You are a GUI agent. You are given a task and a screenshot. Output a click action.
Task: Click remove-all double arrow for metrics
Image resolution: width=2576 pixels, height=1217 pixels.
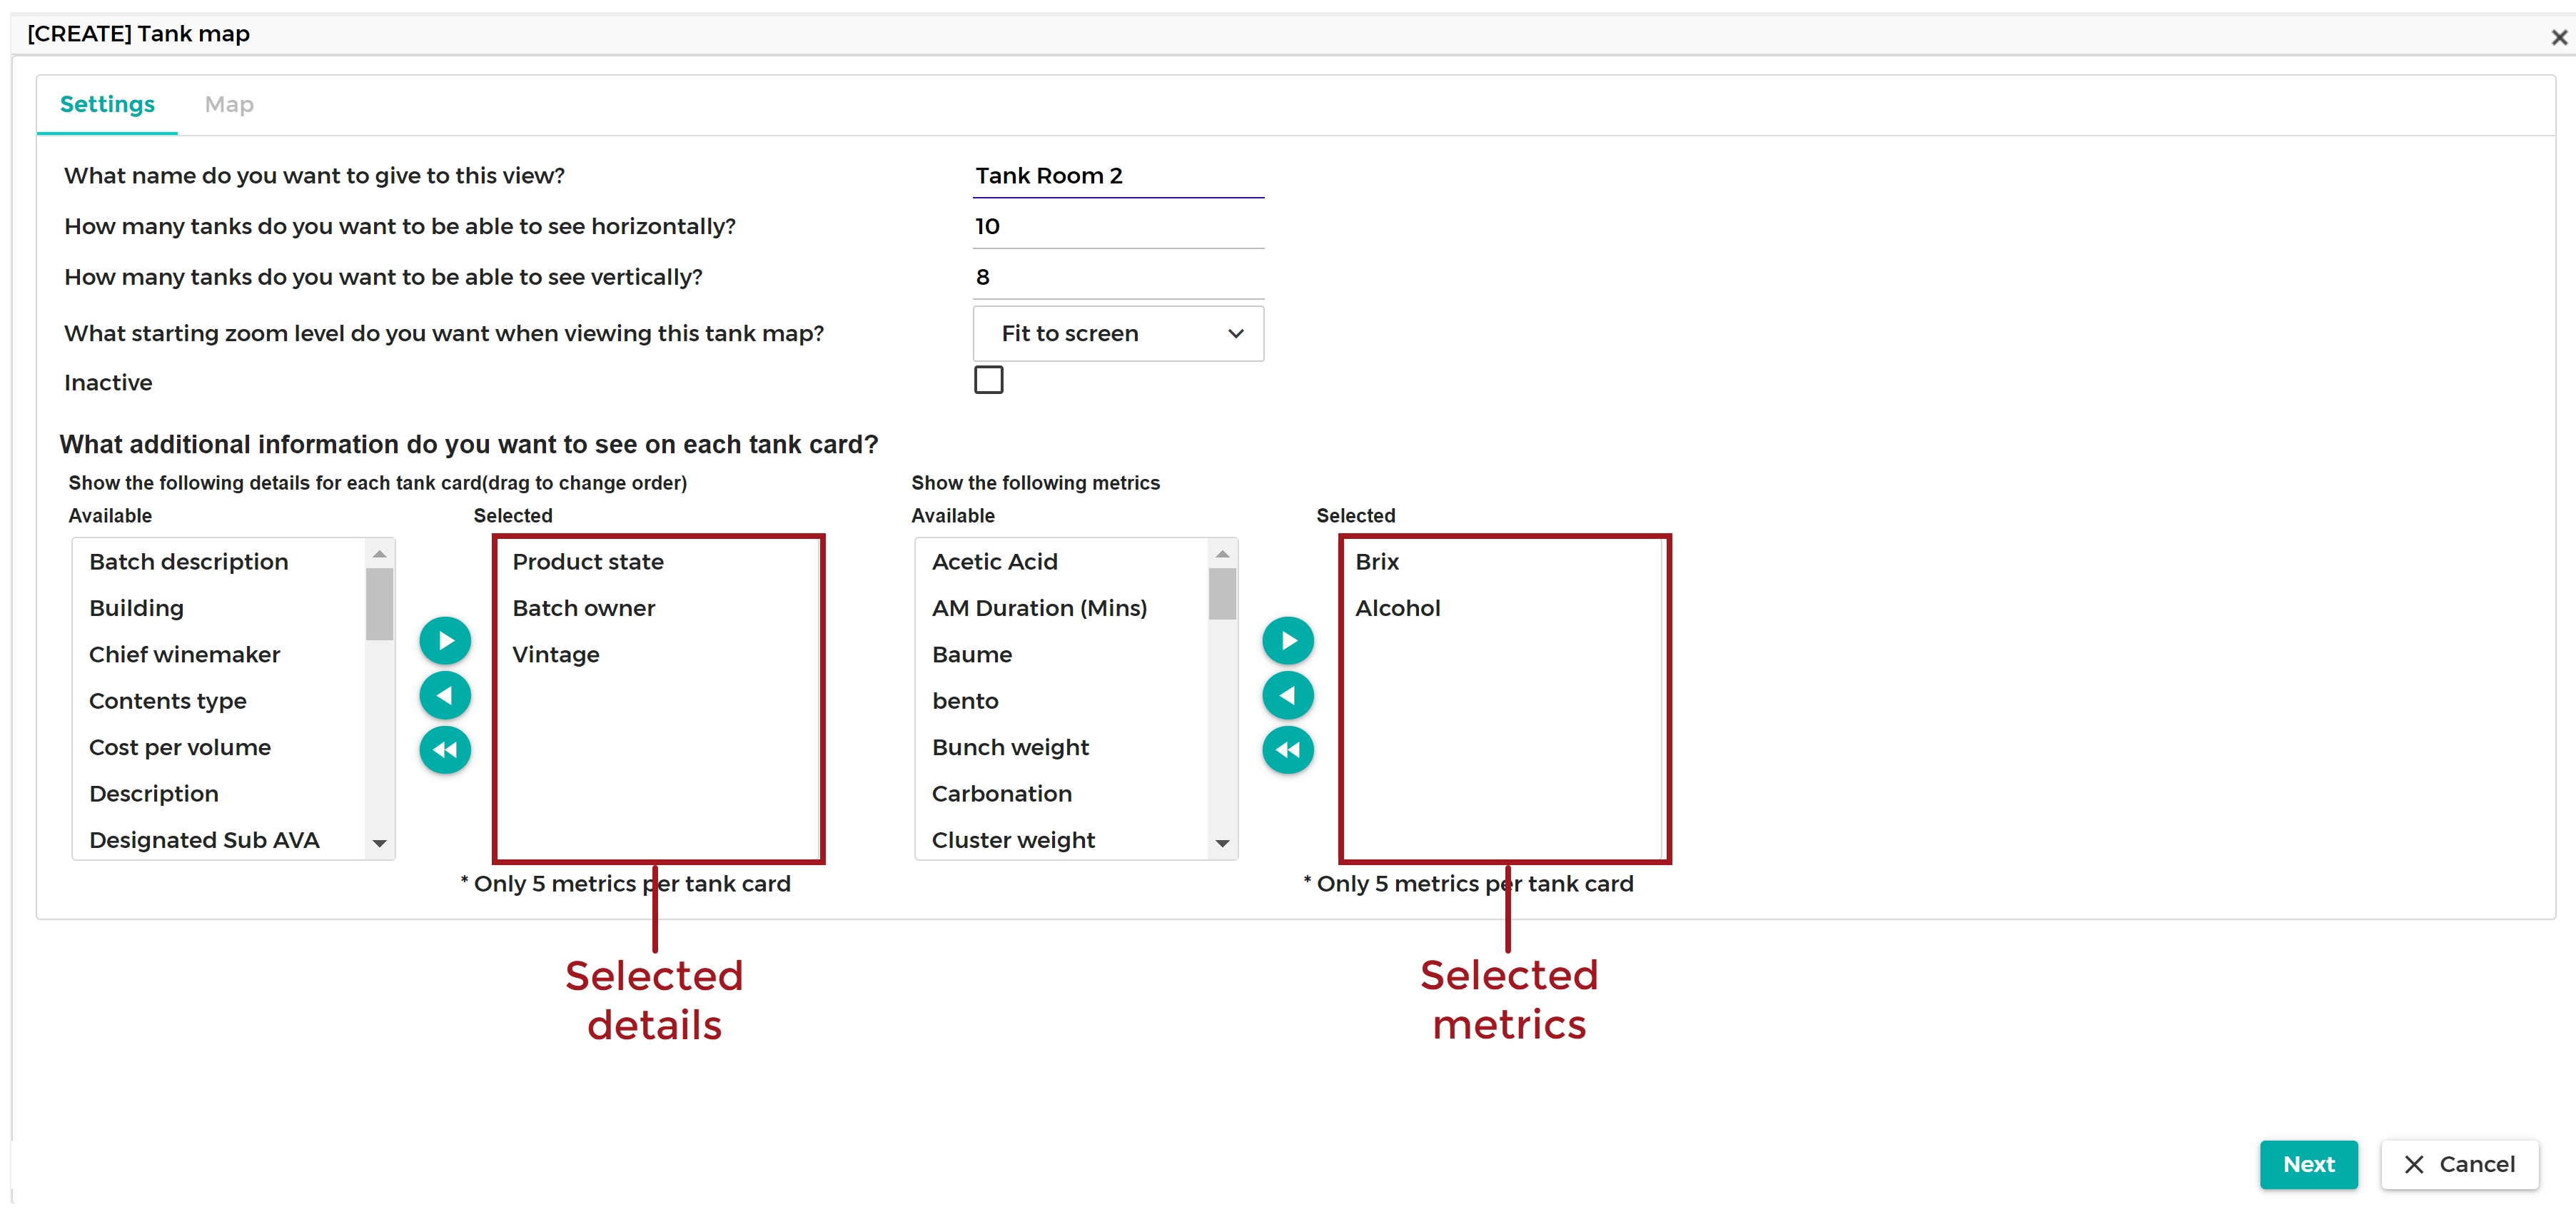tap(1288, 749)
